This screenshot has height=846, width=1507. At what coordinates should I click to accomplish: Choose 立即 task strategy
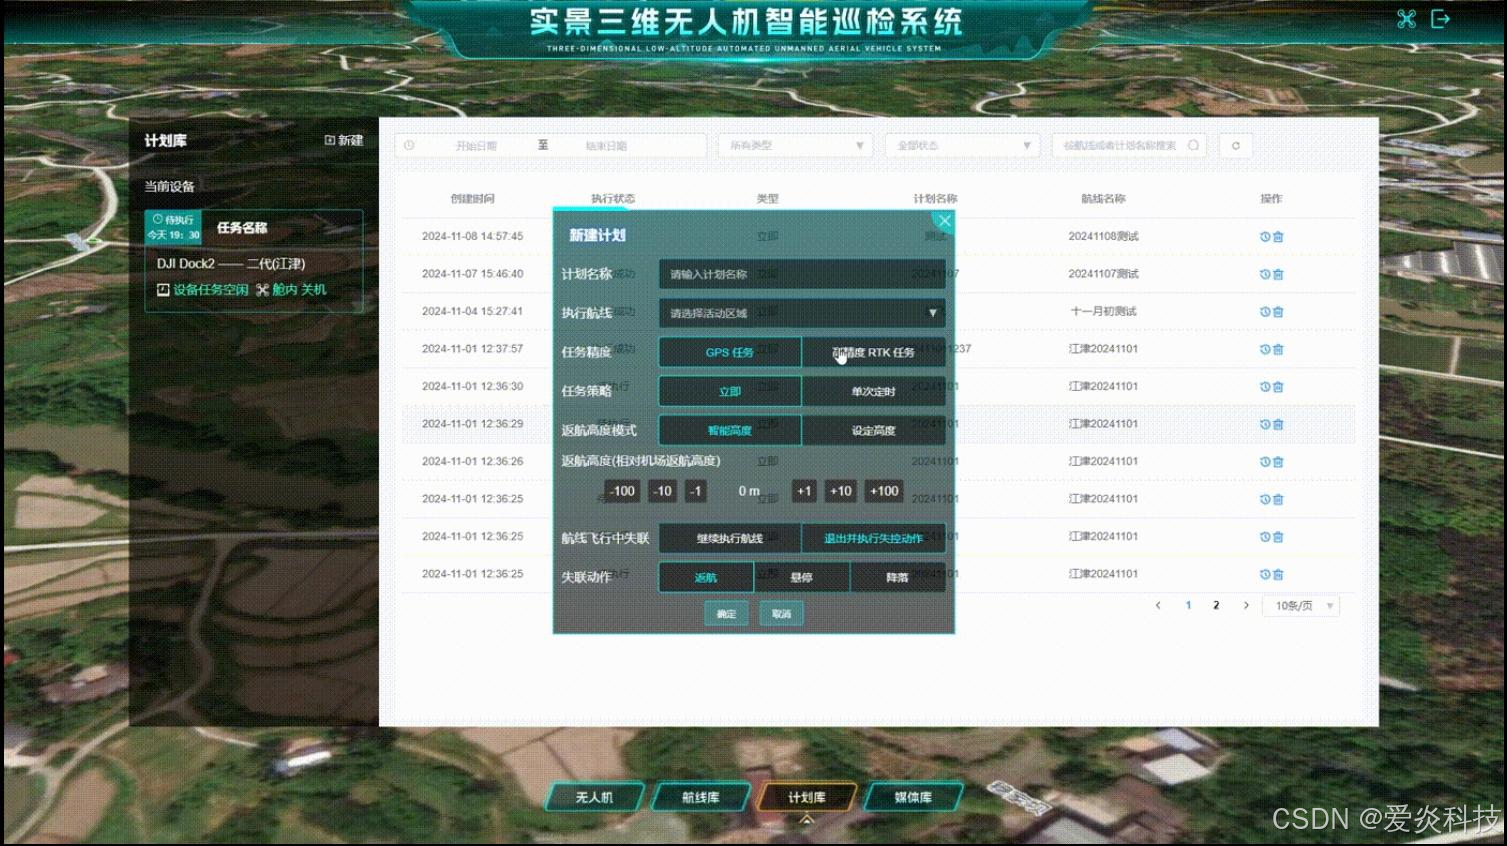click(x=730, y=391)
